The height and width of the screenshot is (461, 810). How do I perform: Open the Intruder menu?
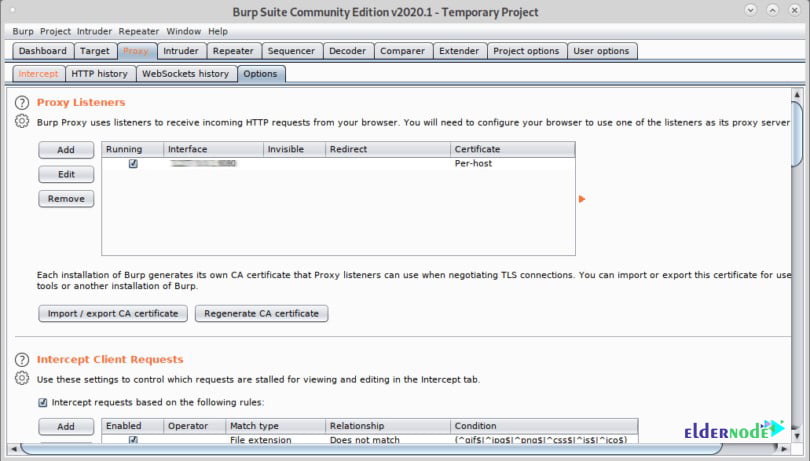[94, 32]
